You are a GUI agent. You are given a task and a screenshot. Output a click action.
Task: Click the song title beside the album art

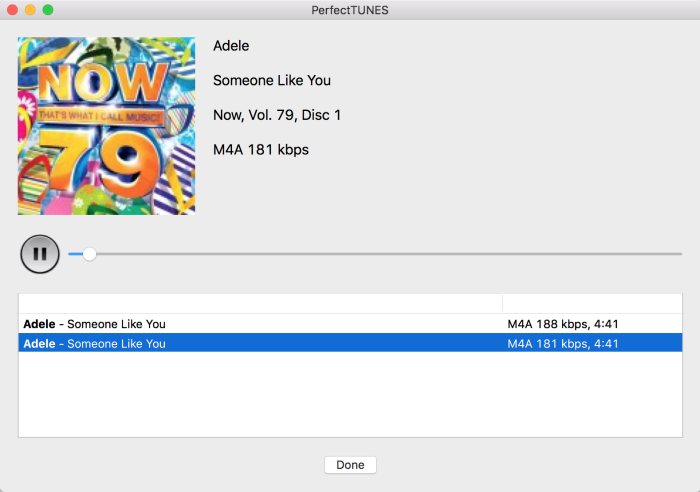click(x=272, y=80)
